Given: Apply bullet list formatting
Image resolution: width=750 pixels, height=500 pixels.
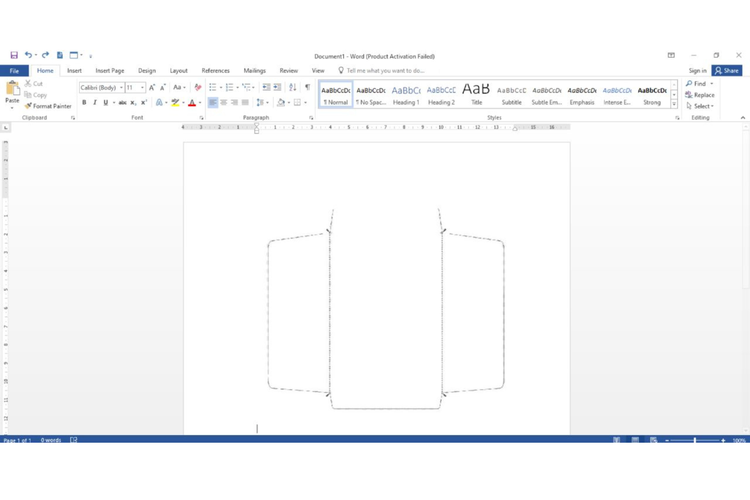Looking at the screenshot, I should (x=213, y=88).
